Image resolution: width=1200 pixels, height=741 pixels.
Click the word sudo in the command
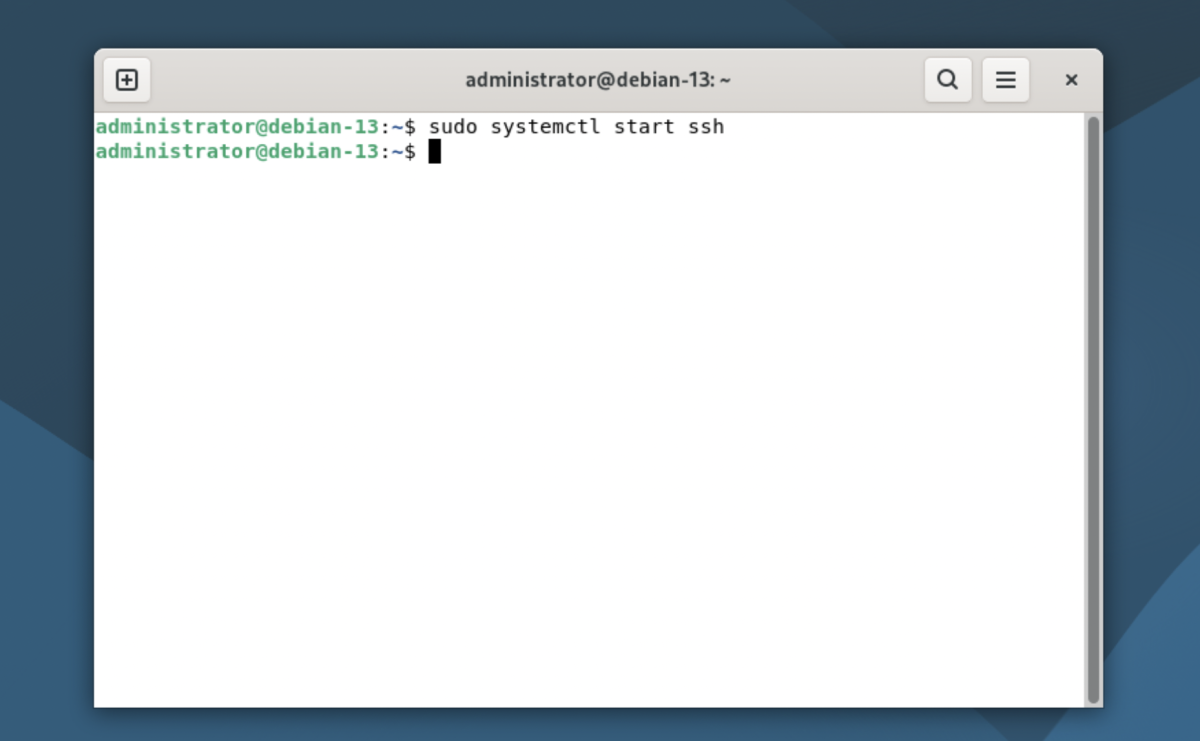coord(453,127)
